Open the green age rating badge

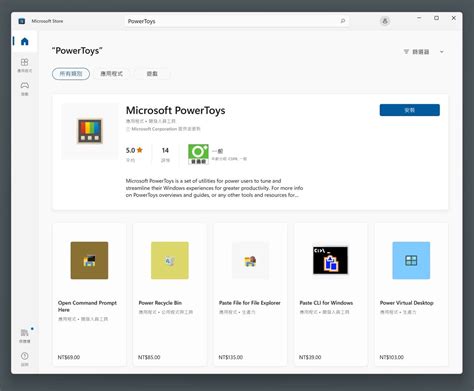[198, 154]
